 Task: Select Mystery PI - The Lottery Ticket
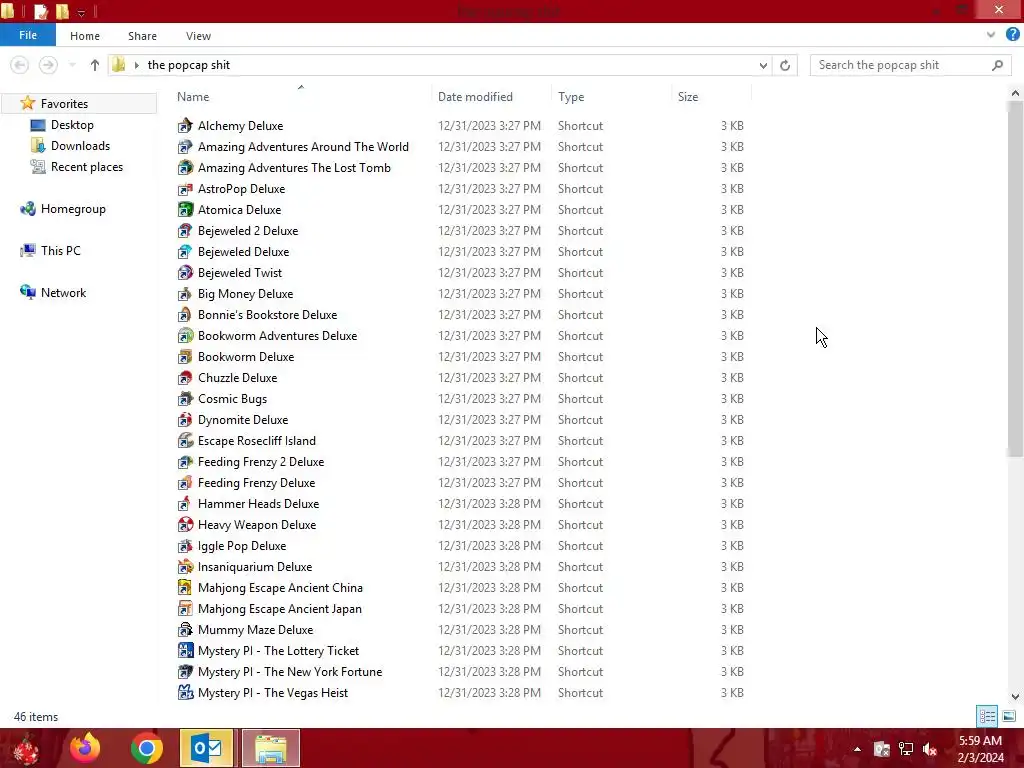tap(279, 651)
